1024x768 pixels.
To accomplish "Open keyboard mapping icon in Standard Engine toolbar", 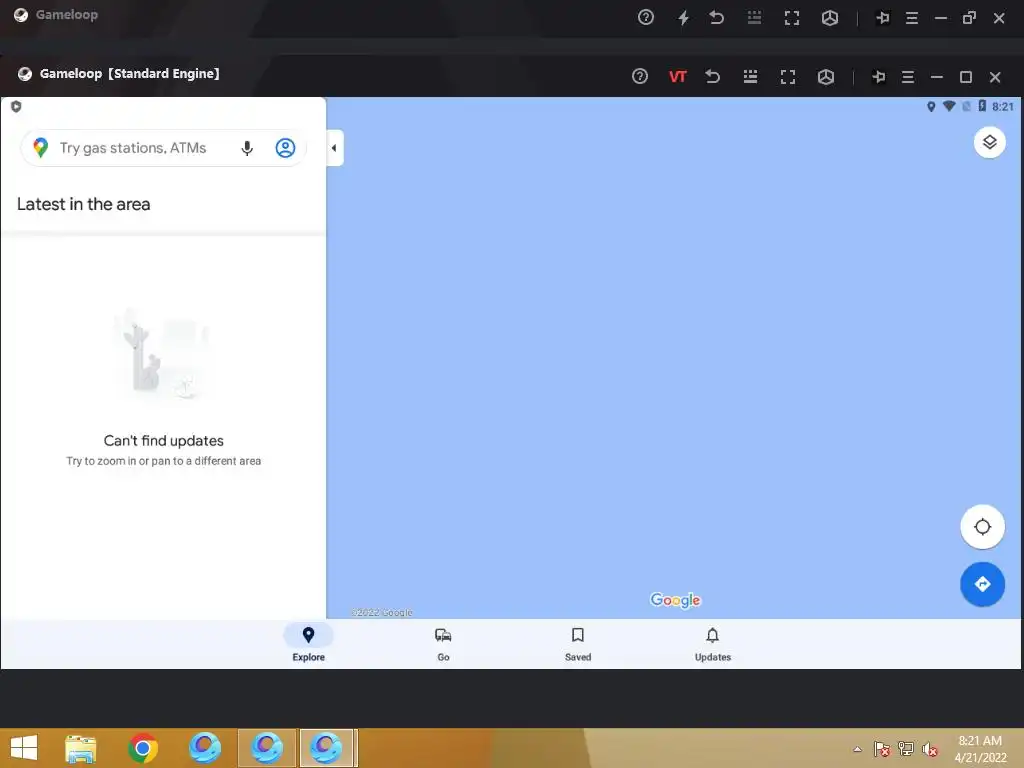I will (x=750, y=77).
